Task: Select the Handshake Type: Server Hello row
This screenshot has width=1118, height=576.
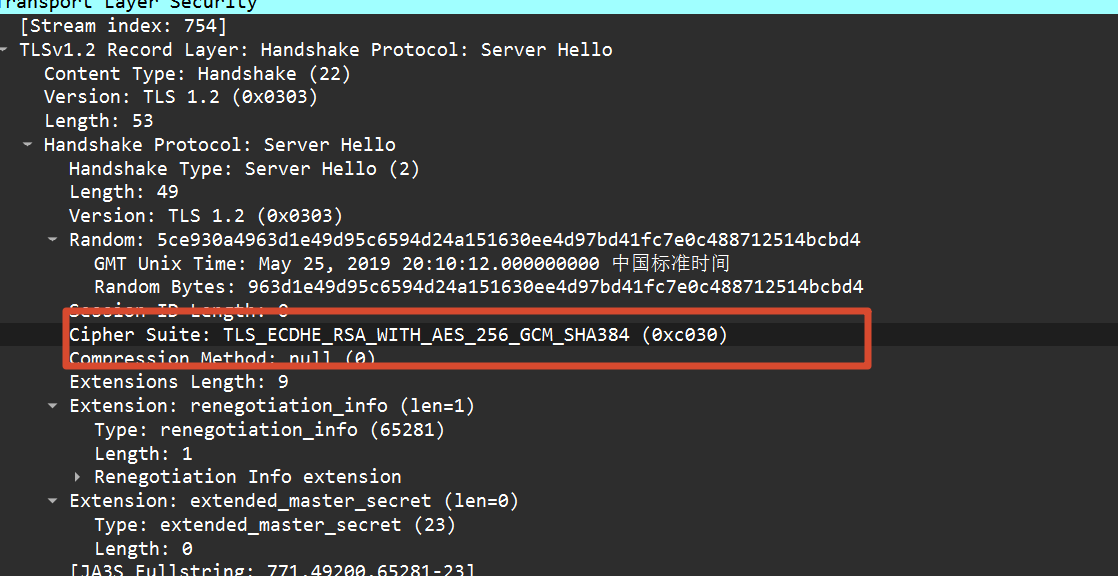Action: 245,169
